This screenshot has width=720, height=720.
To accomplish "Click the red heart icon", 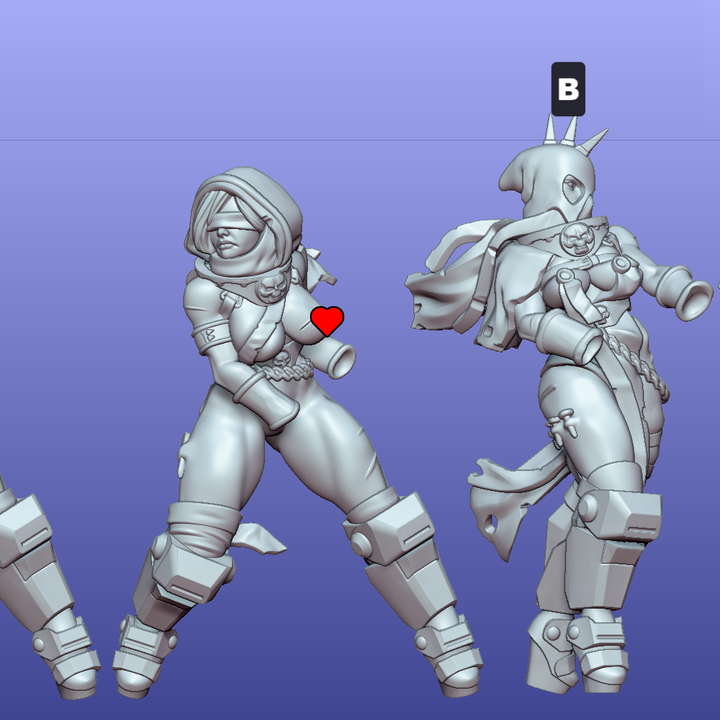I will [327, 320].
